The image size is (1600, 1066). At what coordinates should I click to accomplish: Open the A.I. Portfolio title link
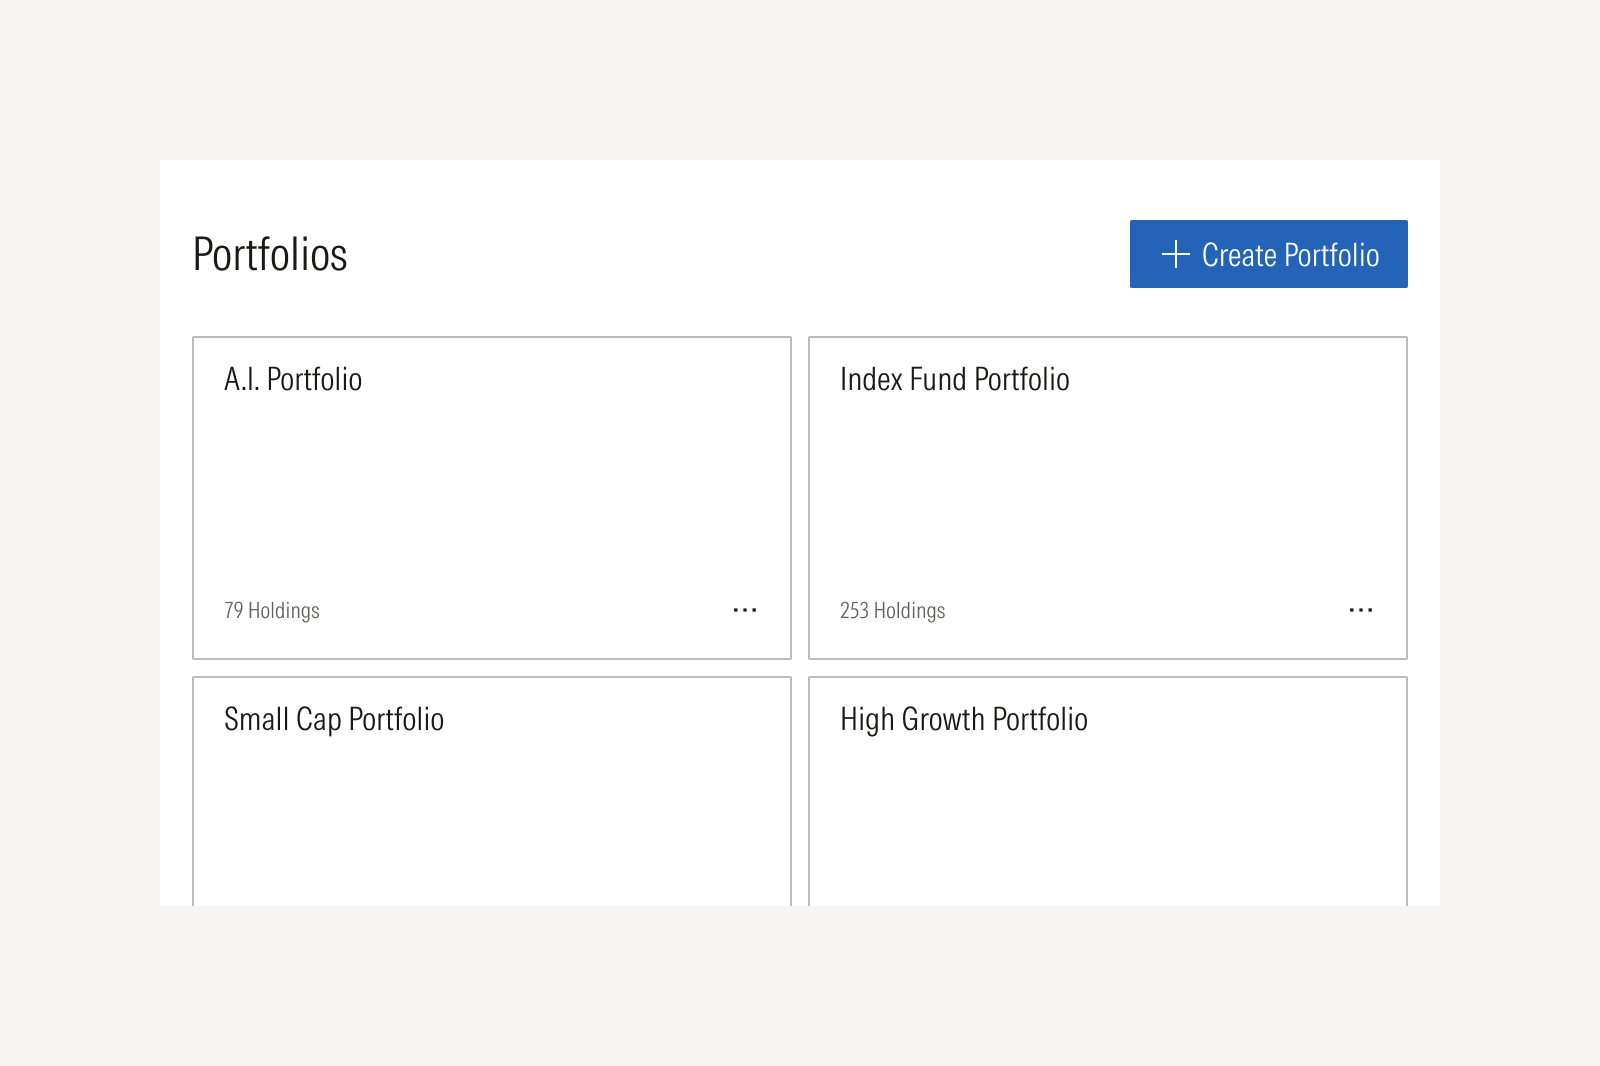tap(293, 380)
